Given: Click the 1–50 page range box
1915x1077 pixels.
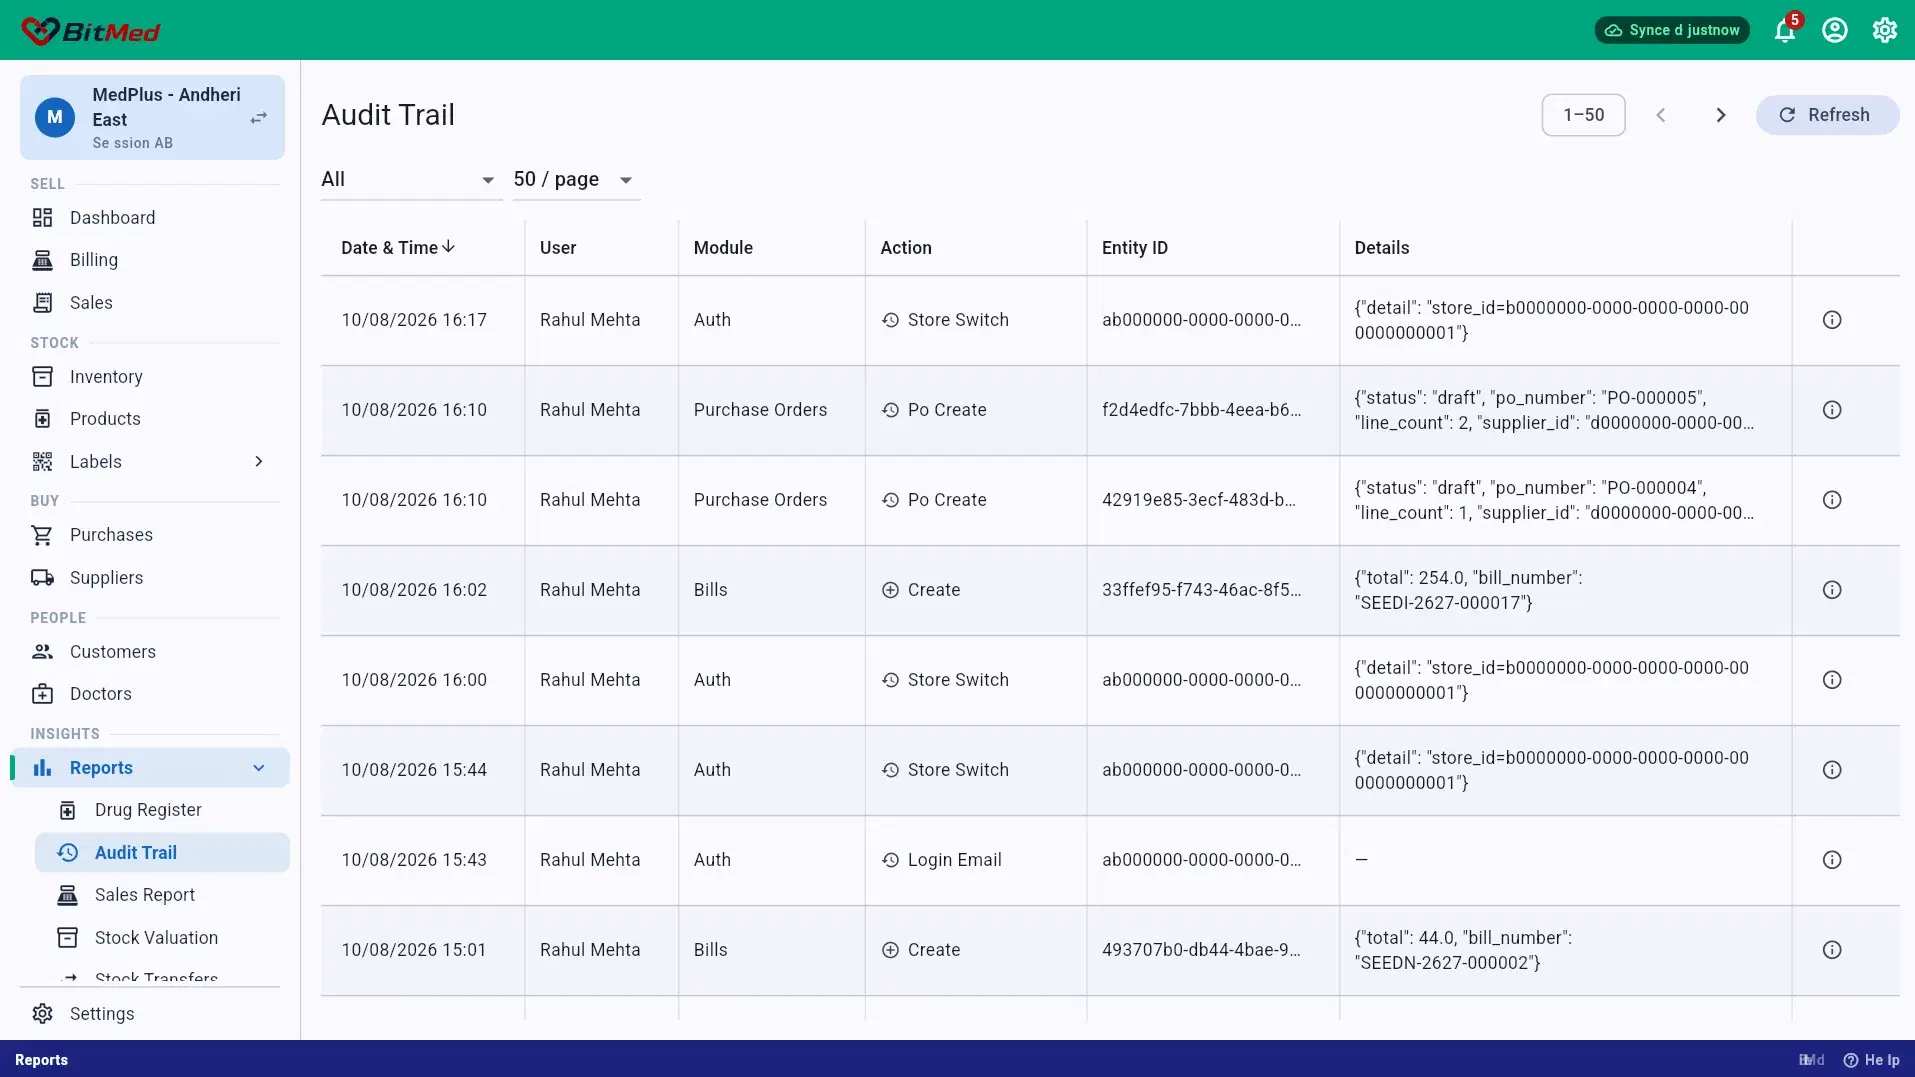Looking at the screenshot, I should tap(1583, 115).
